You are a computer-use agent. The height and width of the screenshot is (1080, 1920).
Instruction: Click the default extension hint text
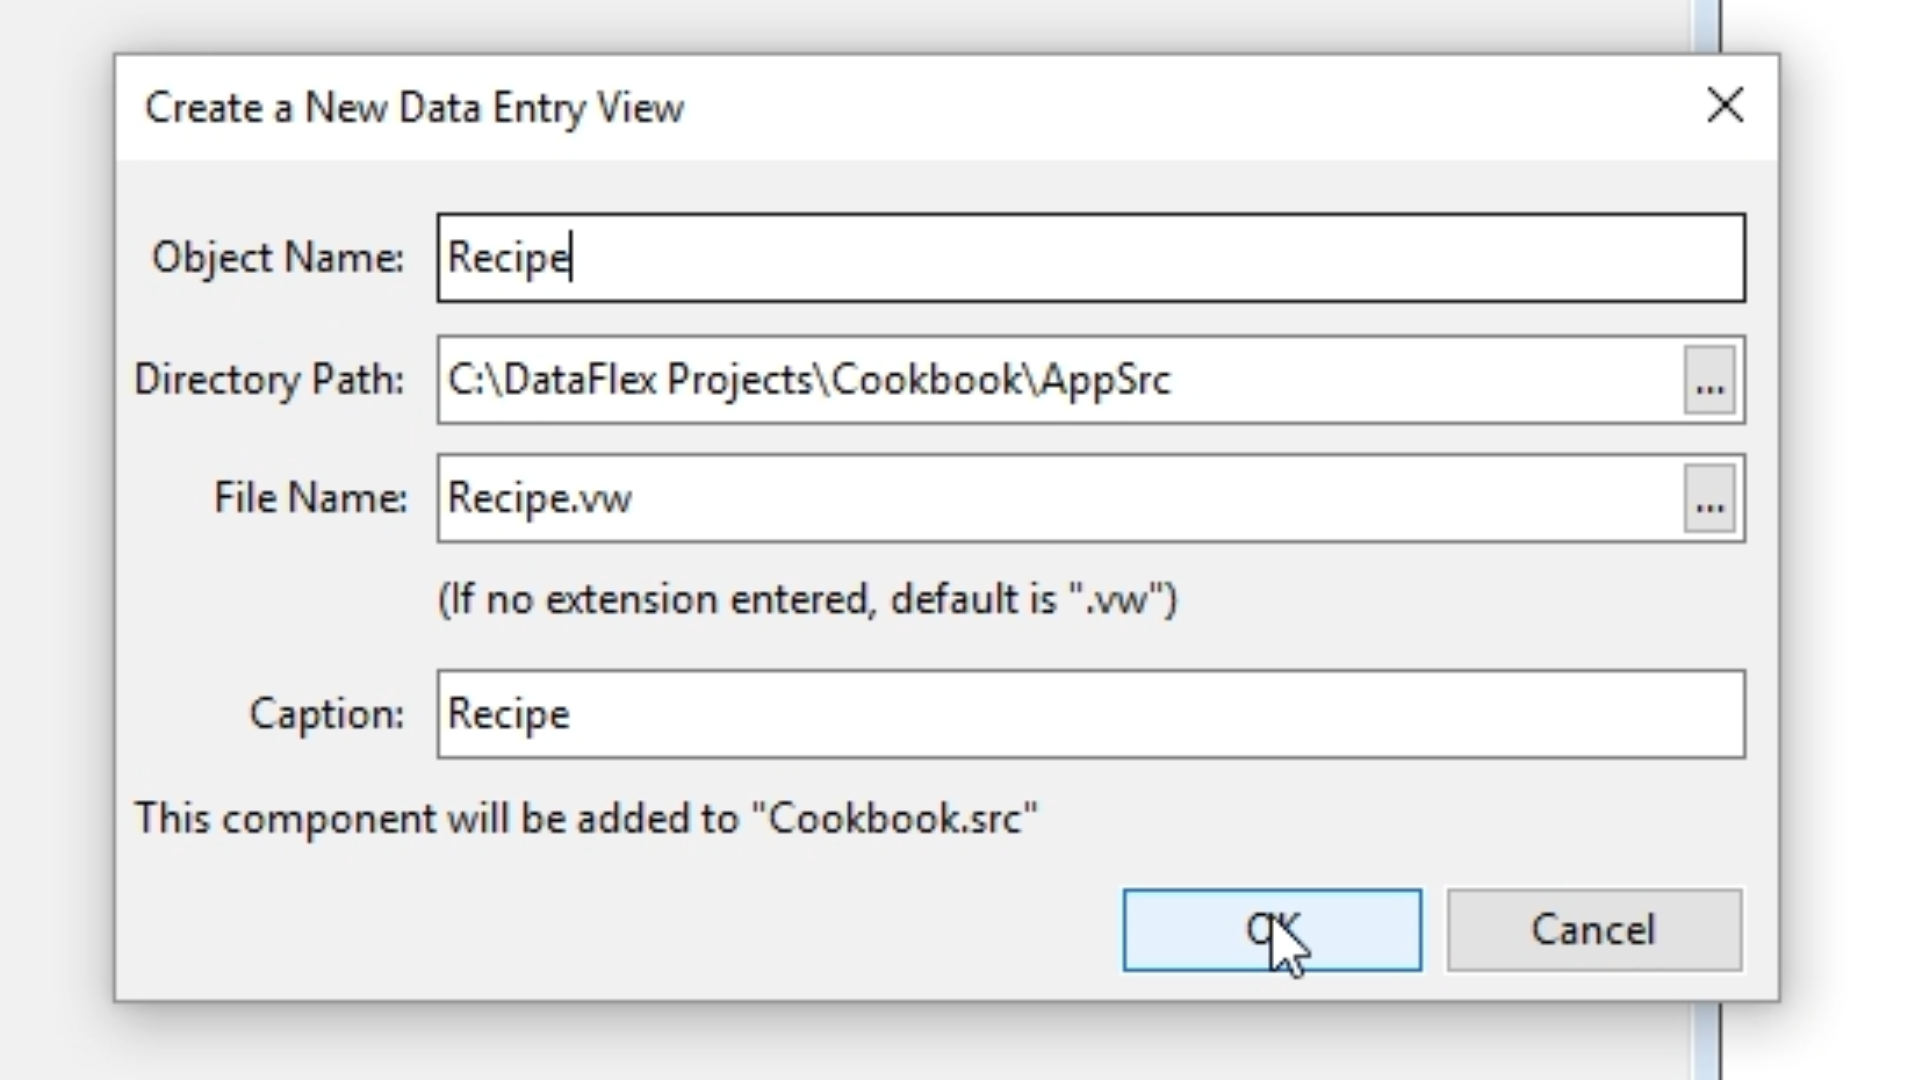807,600
